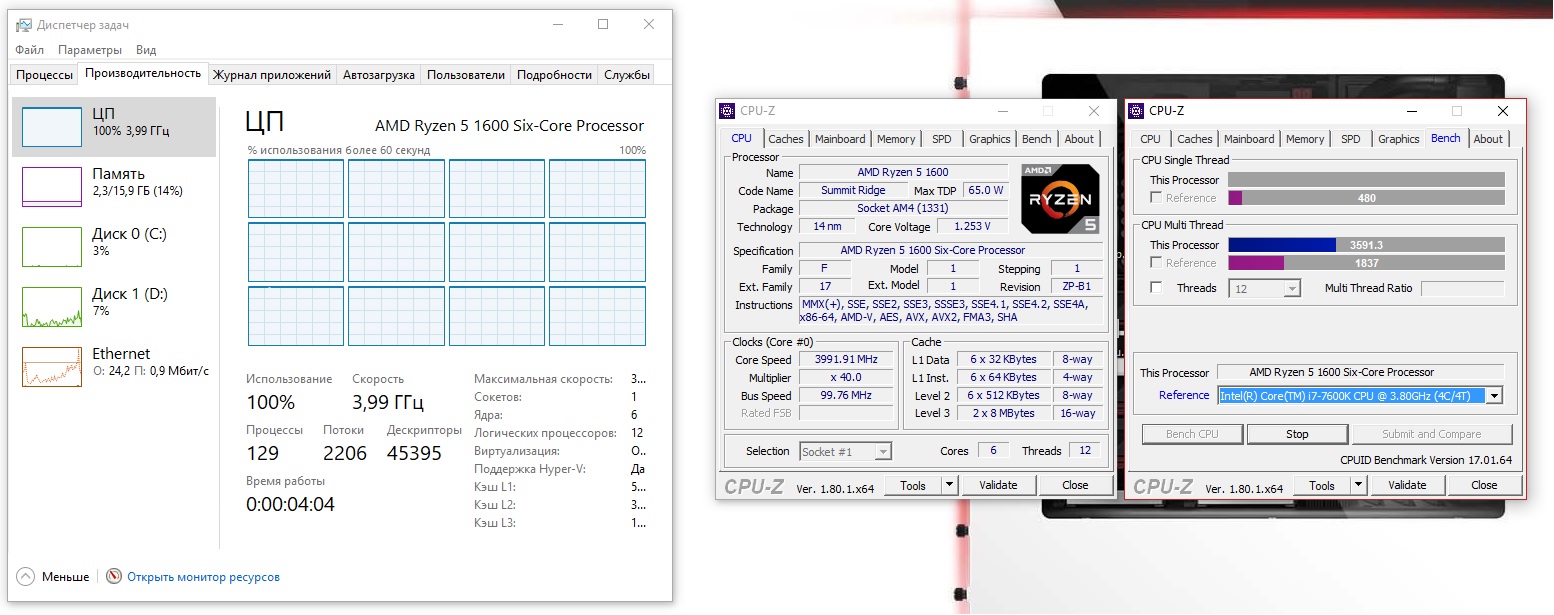Open the Socket #1 selection dropdown
Viewport: 1554px width, 615px height.
845,451
